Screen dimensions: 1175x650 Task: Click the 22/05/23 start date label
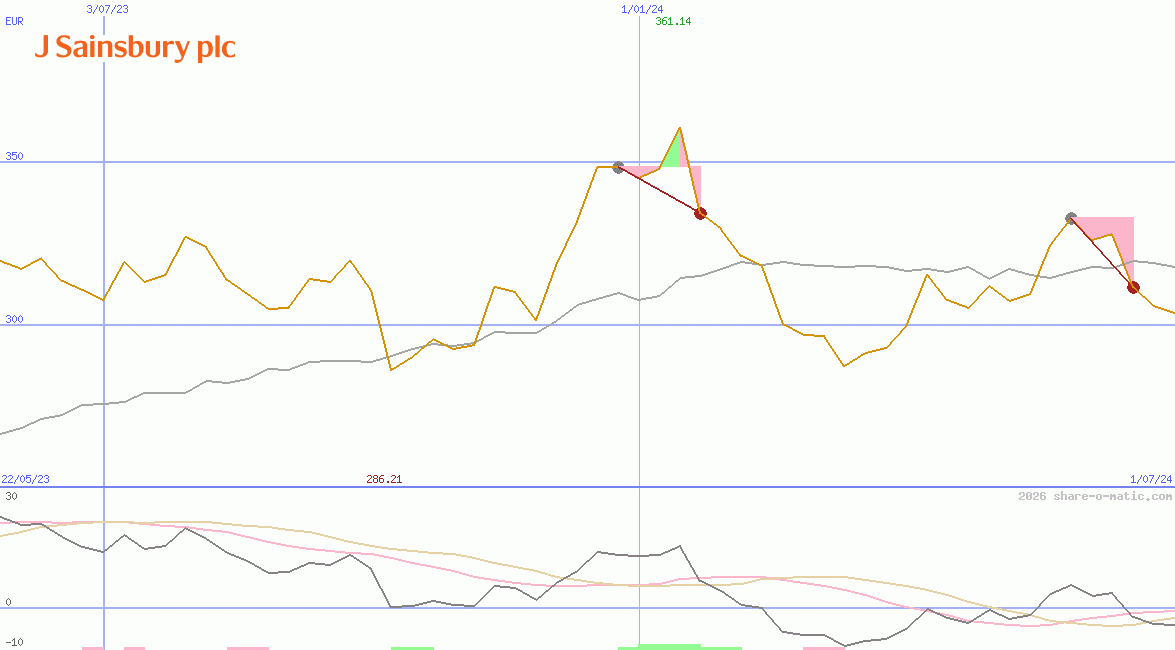click(x=25, y=479)
